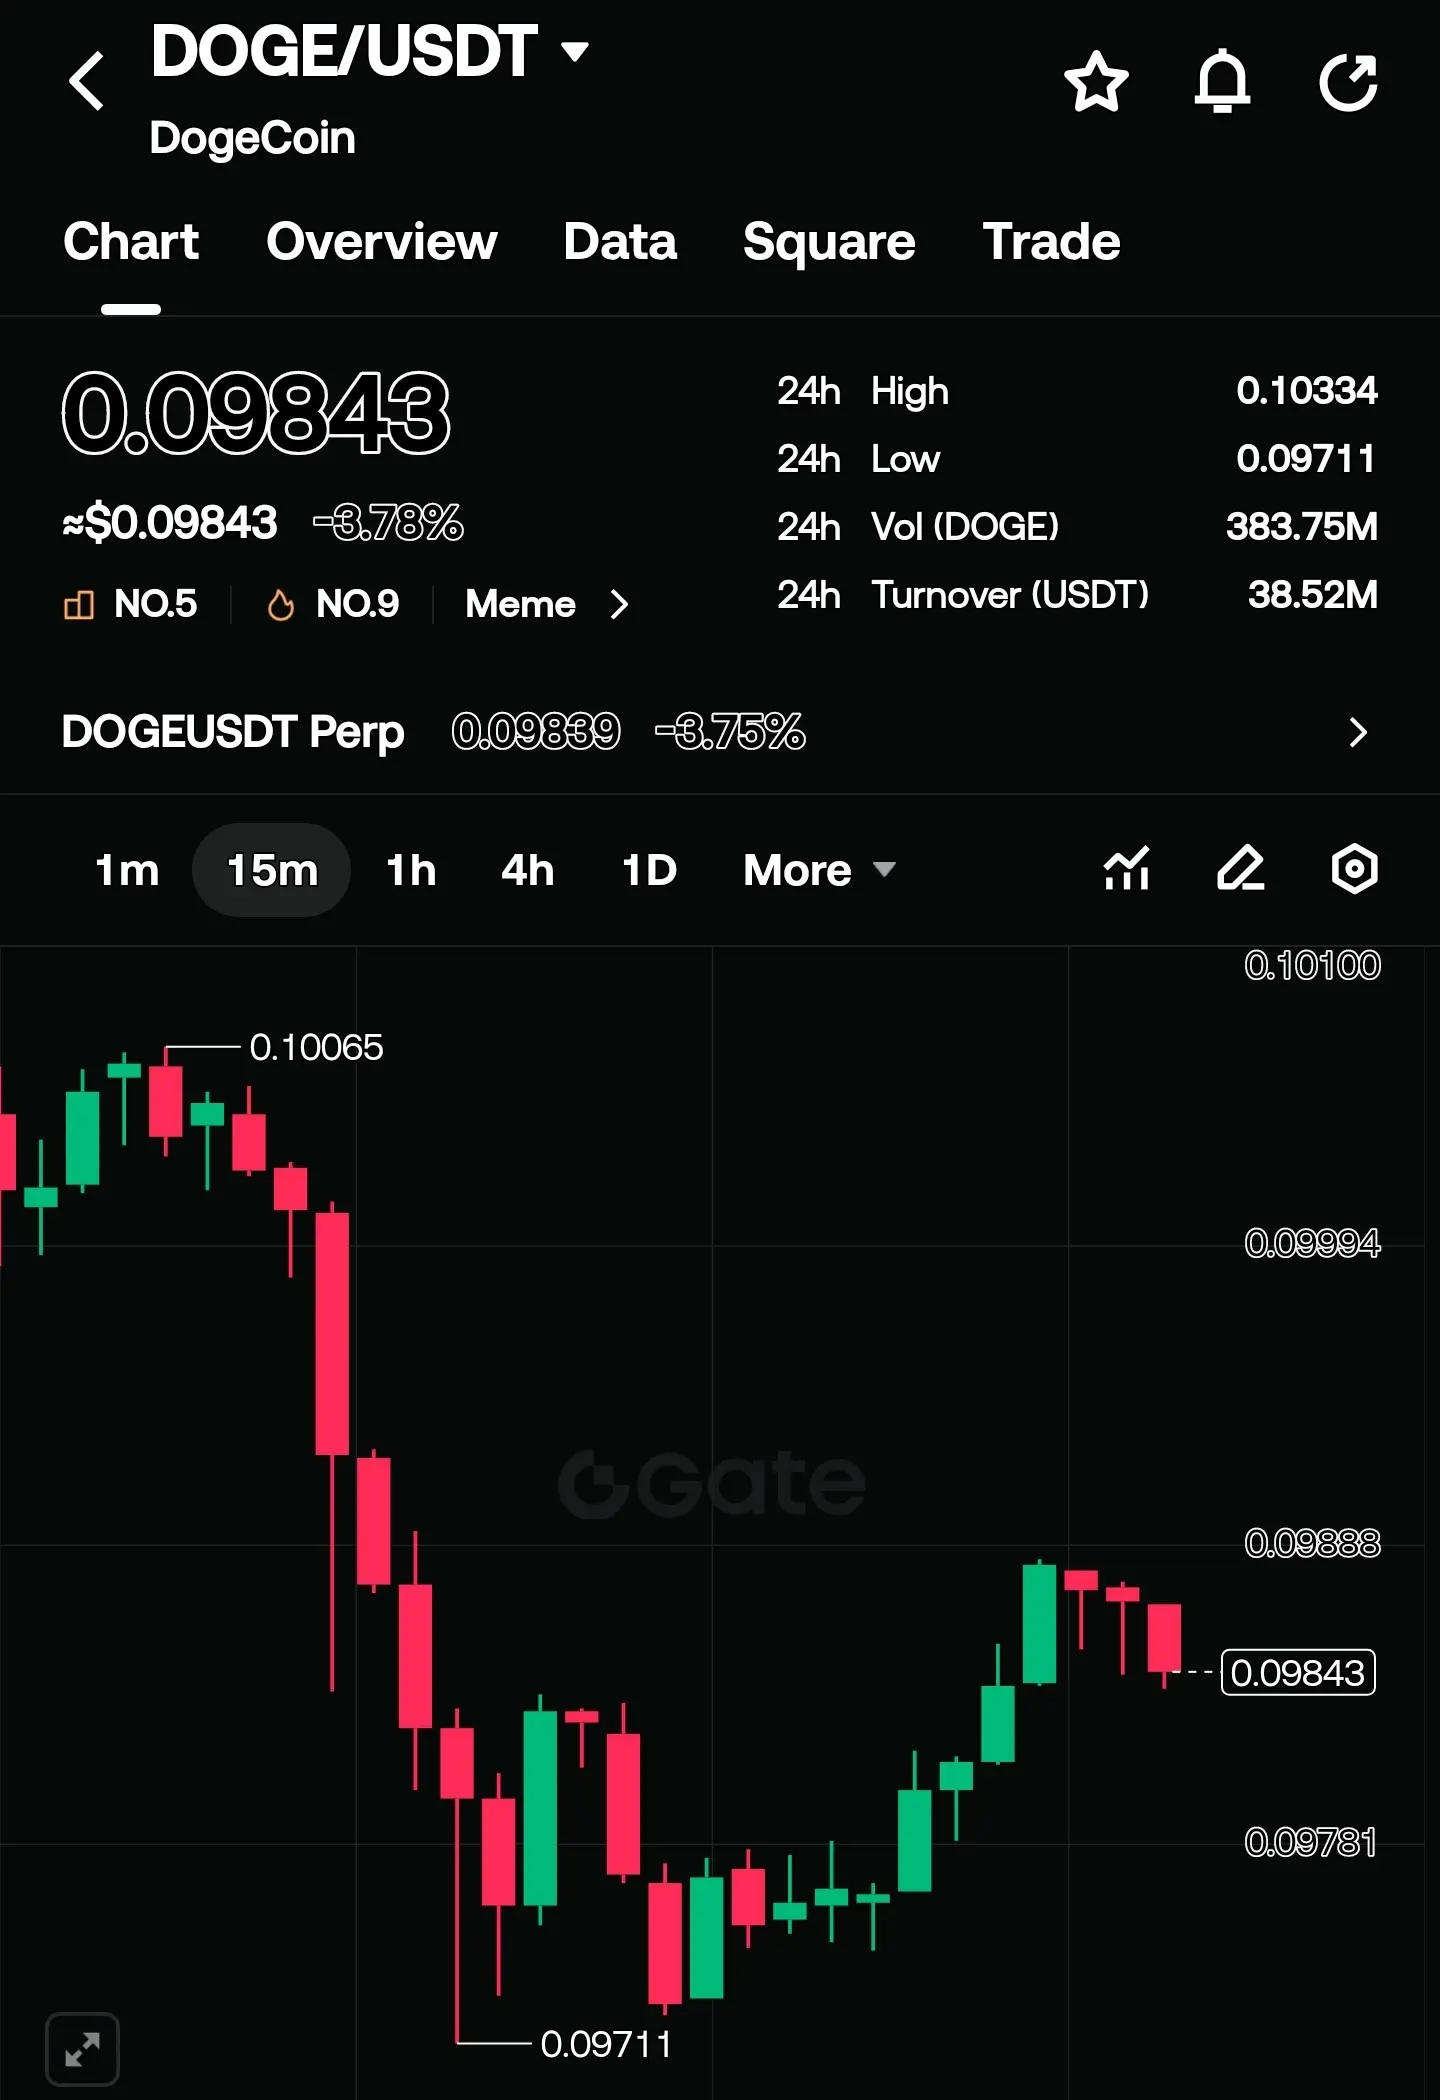This screenshot has width=1440, height=2100.
Task: Tap the share icon in header
Action: pos(1349,81)
